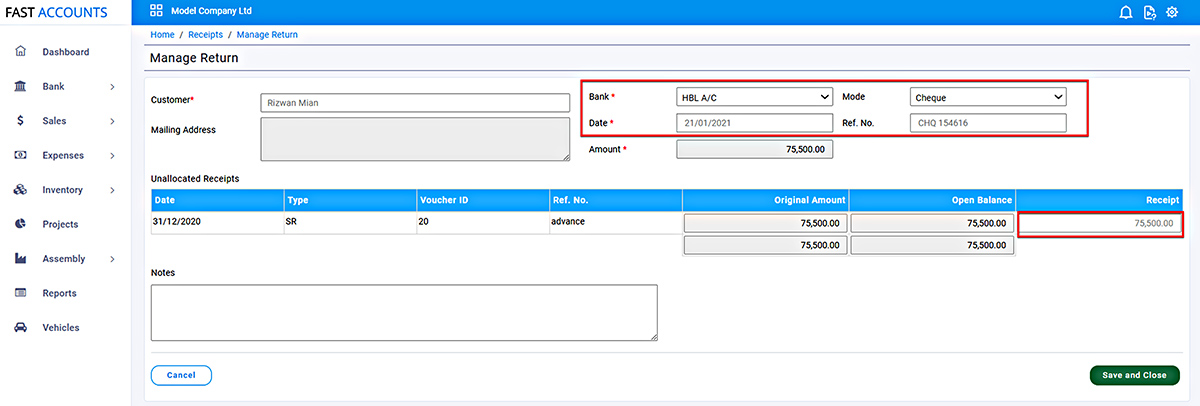The width and height of the screenshot is (1200, 406).
Task: Click the Customer field with Rizwan Mian
Action: tap(414, 102)
